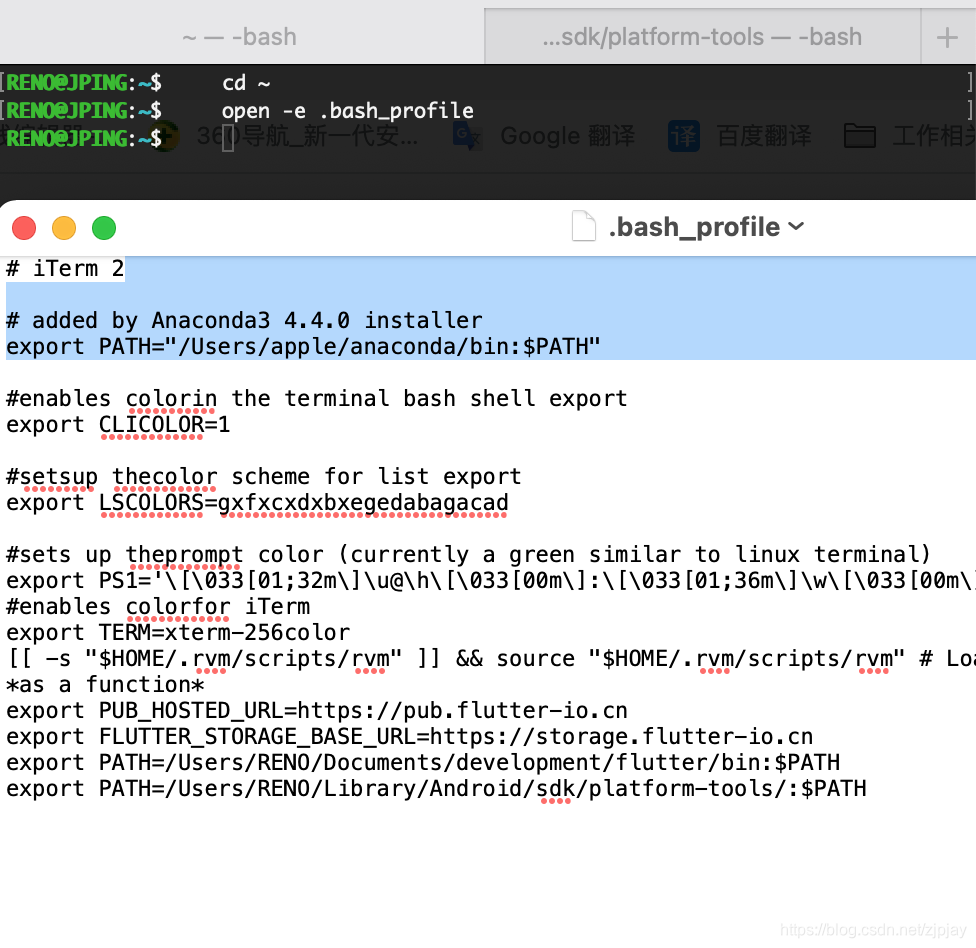This screenshot has height=948, width=976.
Task: Click the '# added by Anaconda3 4.4.0 installer' line
Action: (x=244, y=321)
